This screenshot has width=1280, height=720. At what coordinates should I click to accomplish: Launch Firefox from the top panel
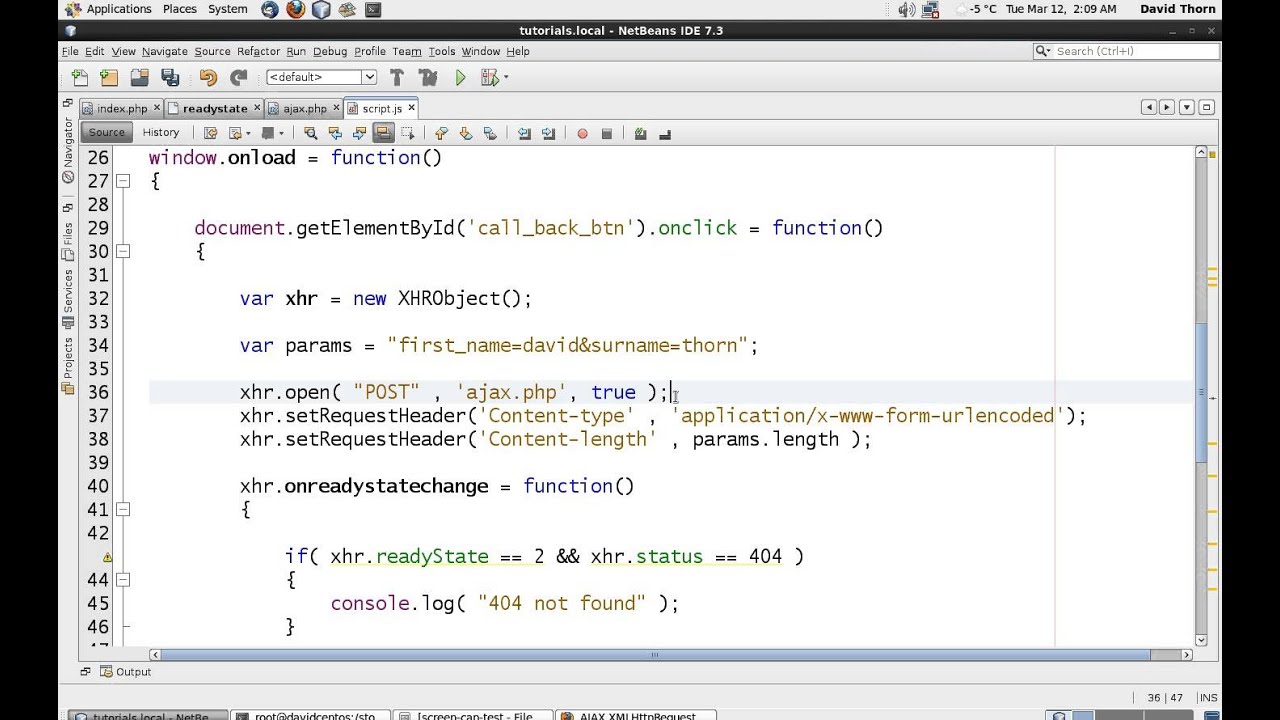pos(295,9)
